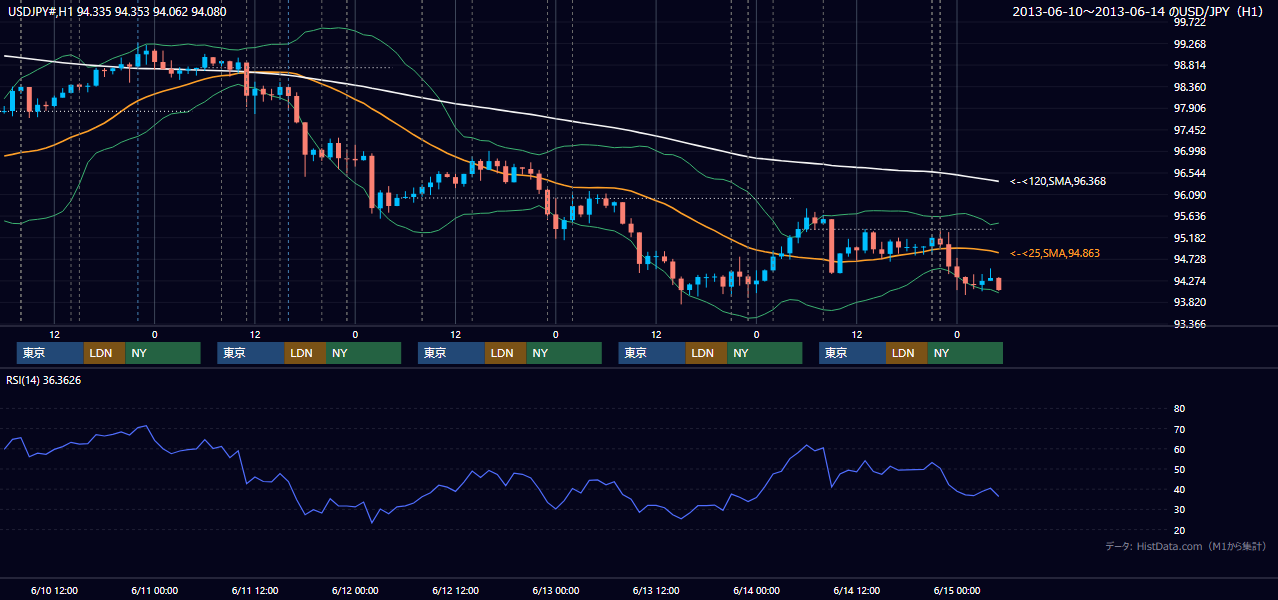Click price axis value 95.182

[x=1189, y=238]
